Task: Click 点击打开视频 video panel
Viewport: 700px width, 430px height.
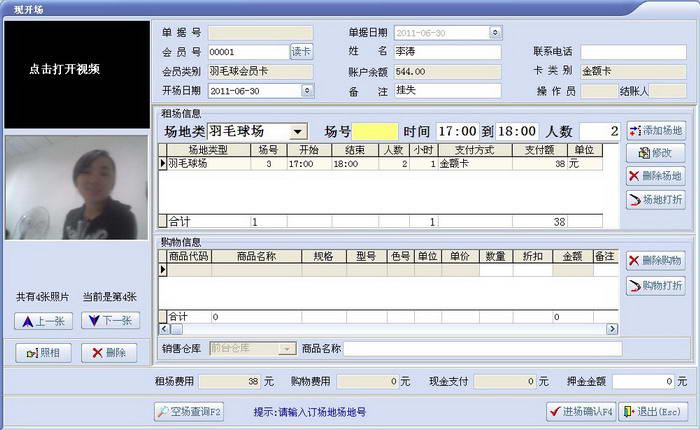Action: (77, 75)
